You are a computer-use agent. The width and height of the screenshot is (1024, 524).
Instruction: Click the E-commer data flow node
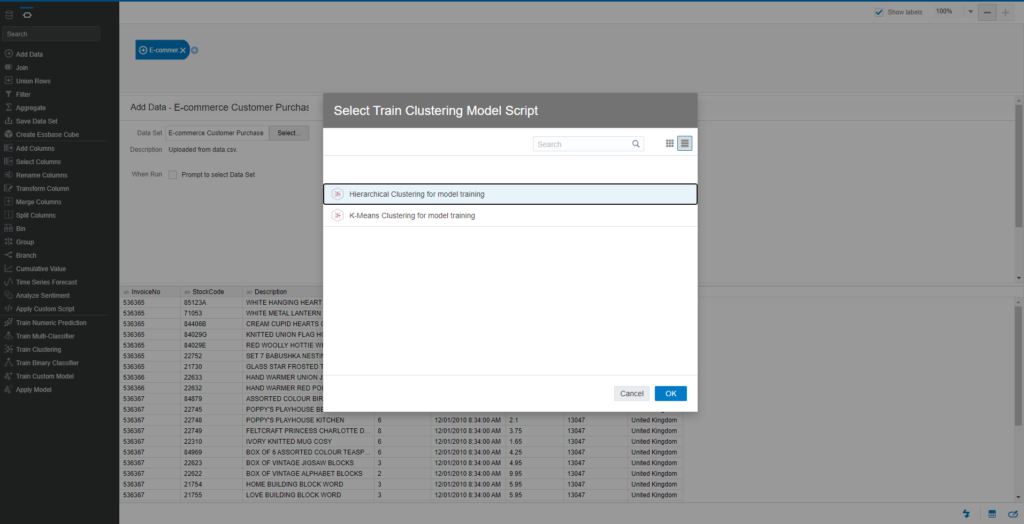click(x=162, y=50)
